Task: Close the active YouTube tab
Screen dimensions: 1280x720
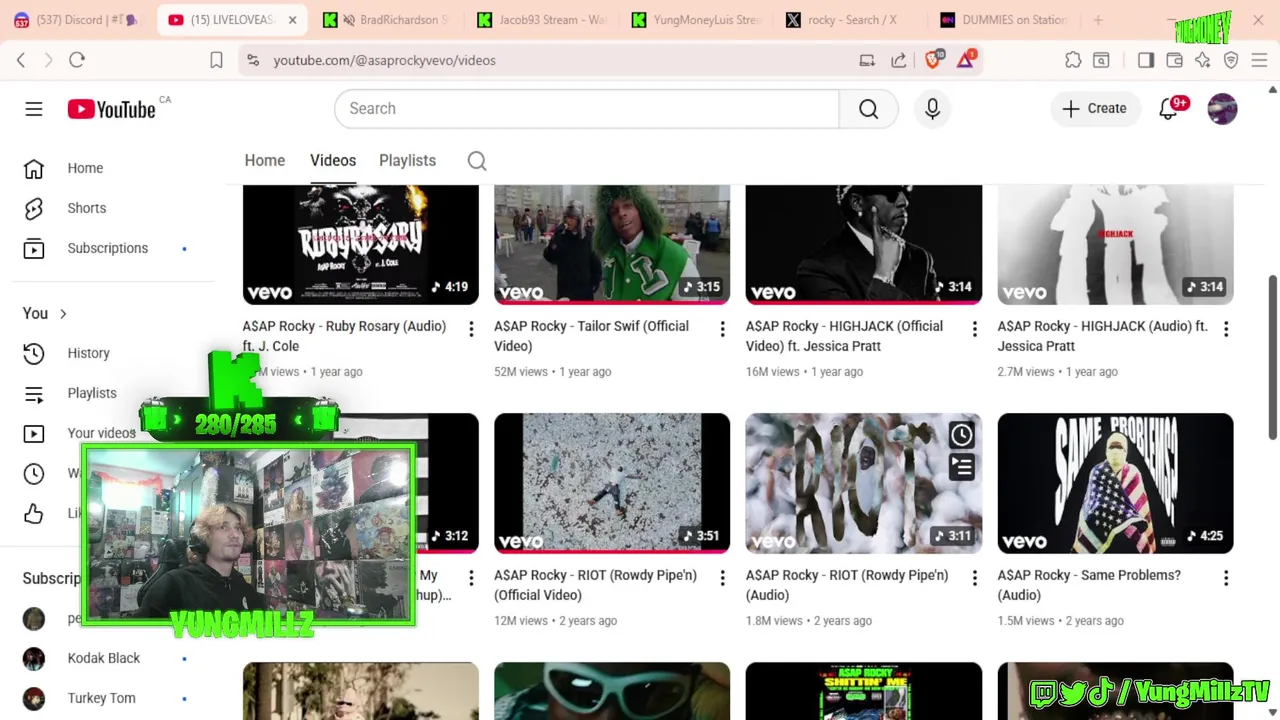Action: 292,20
